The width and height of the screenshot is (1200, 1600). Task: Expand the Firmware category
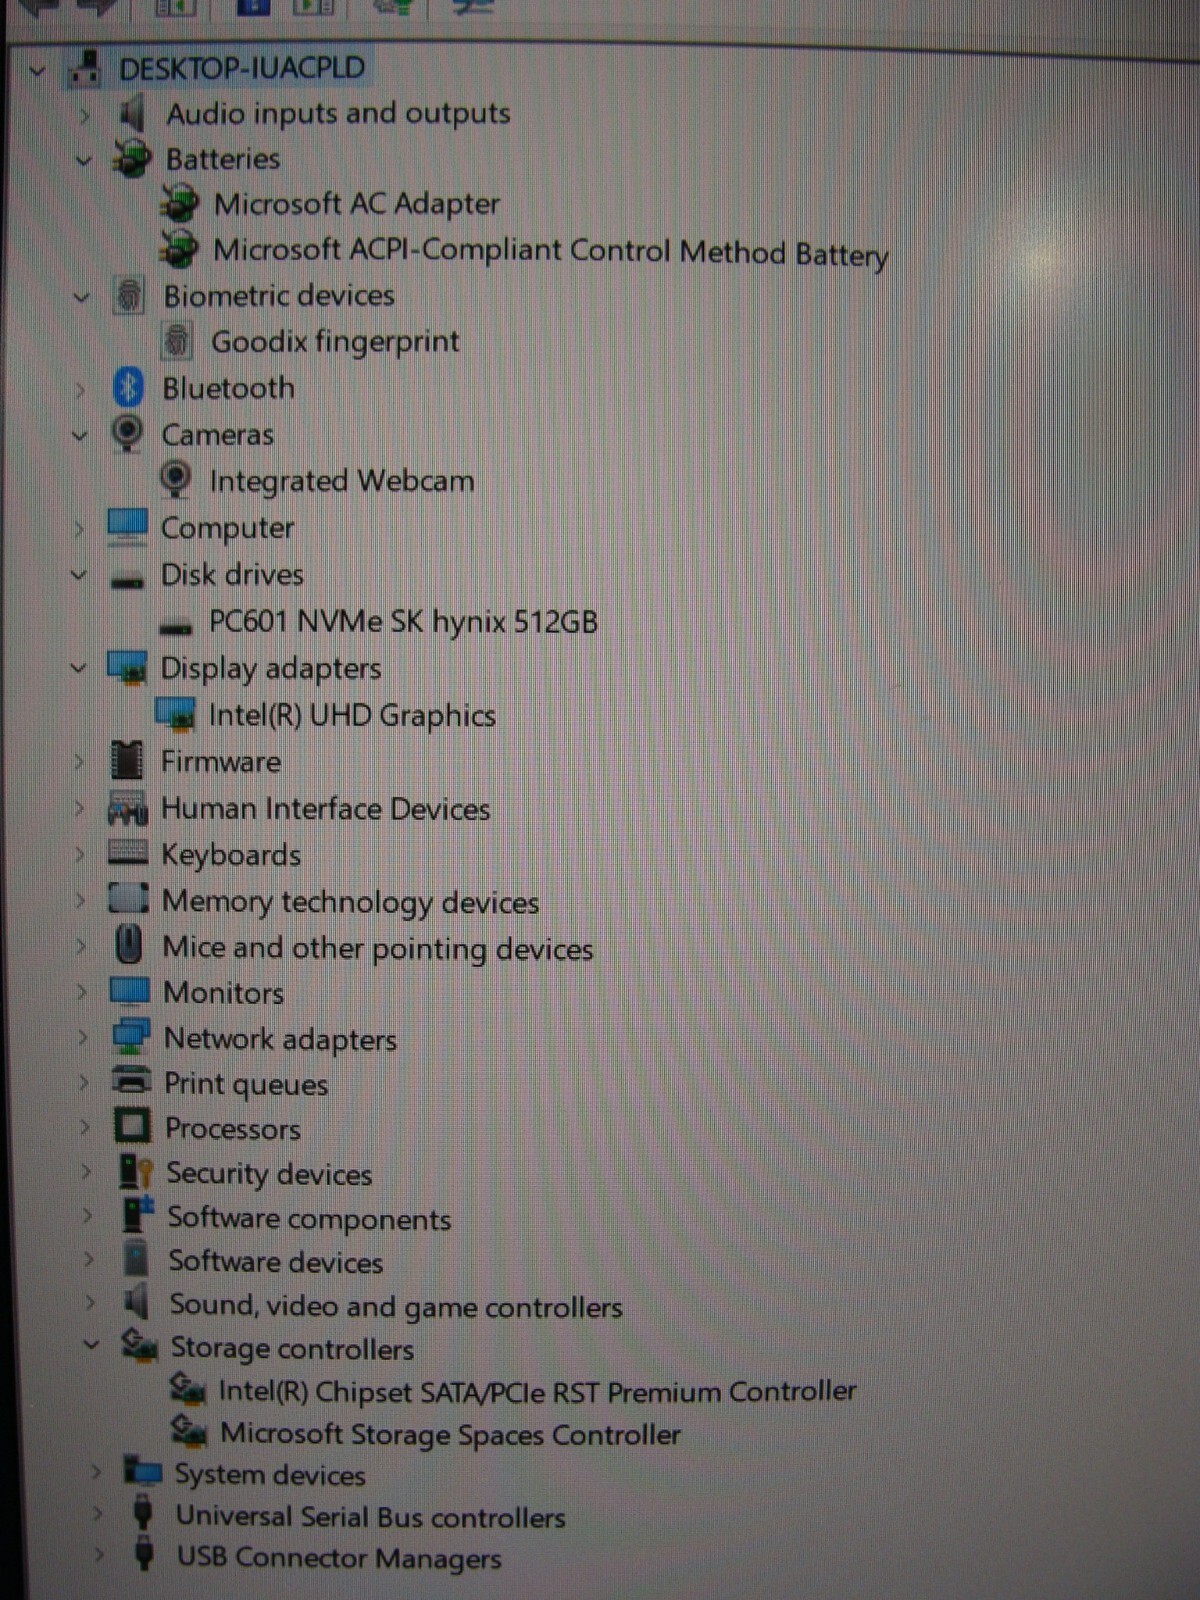click(x=79, y=762)
